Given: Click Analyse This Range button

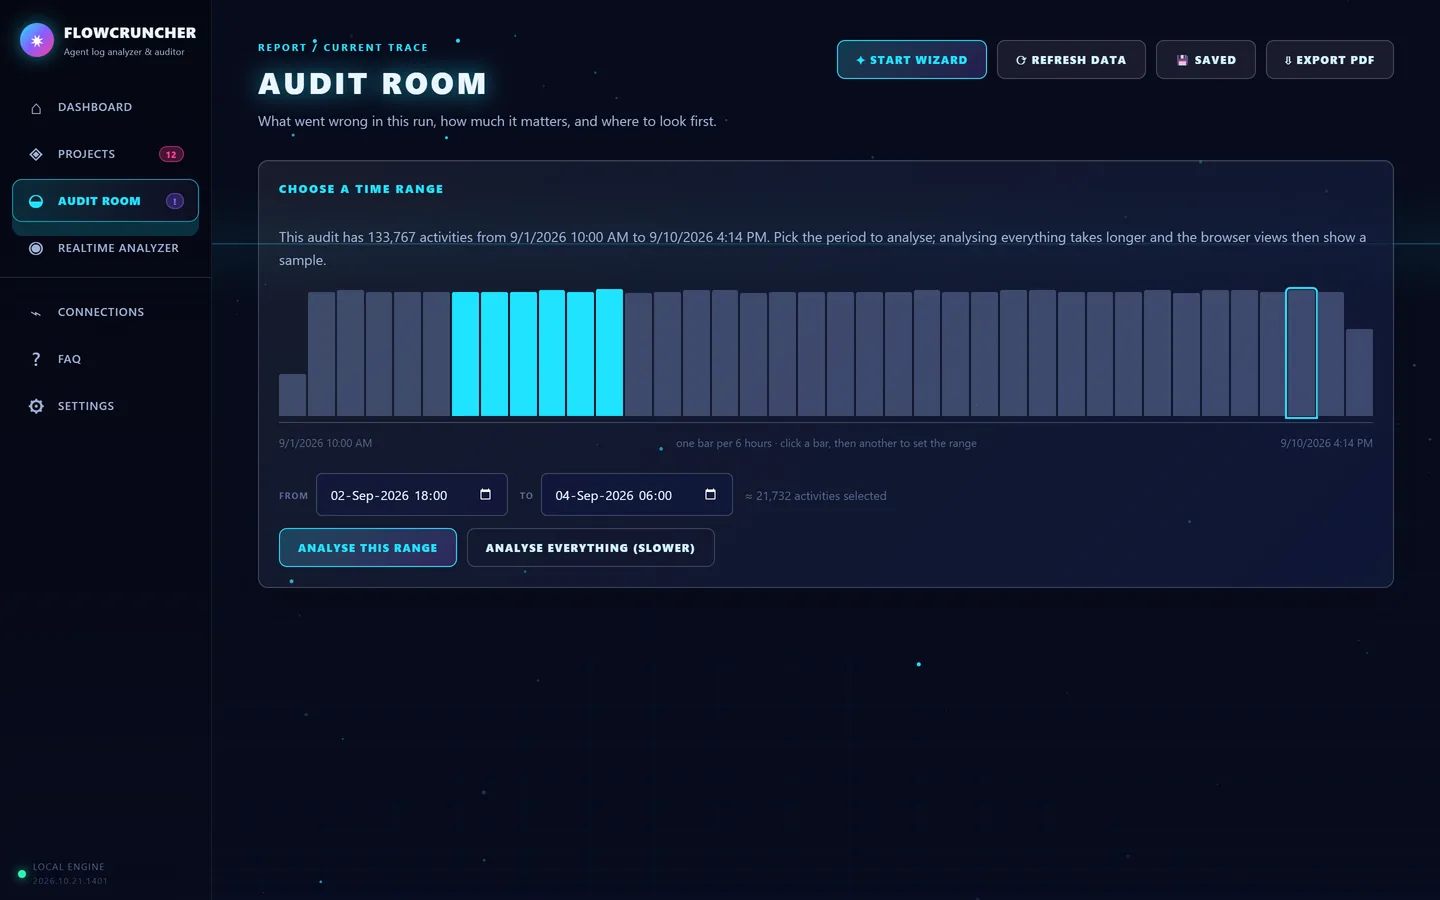Looking at the screenshot, I should 368,548.
